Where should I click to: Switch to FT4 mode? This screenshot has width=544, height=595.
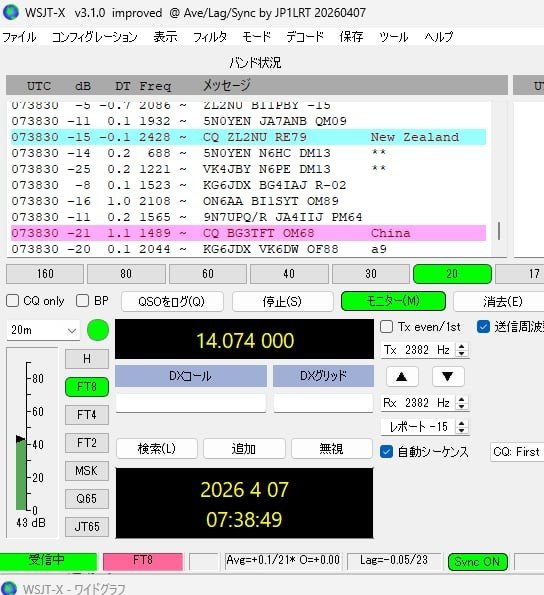[87, 415]
